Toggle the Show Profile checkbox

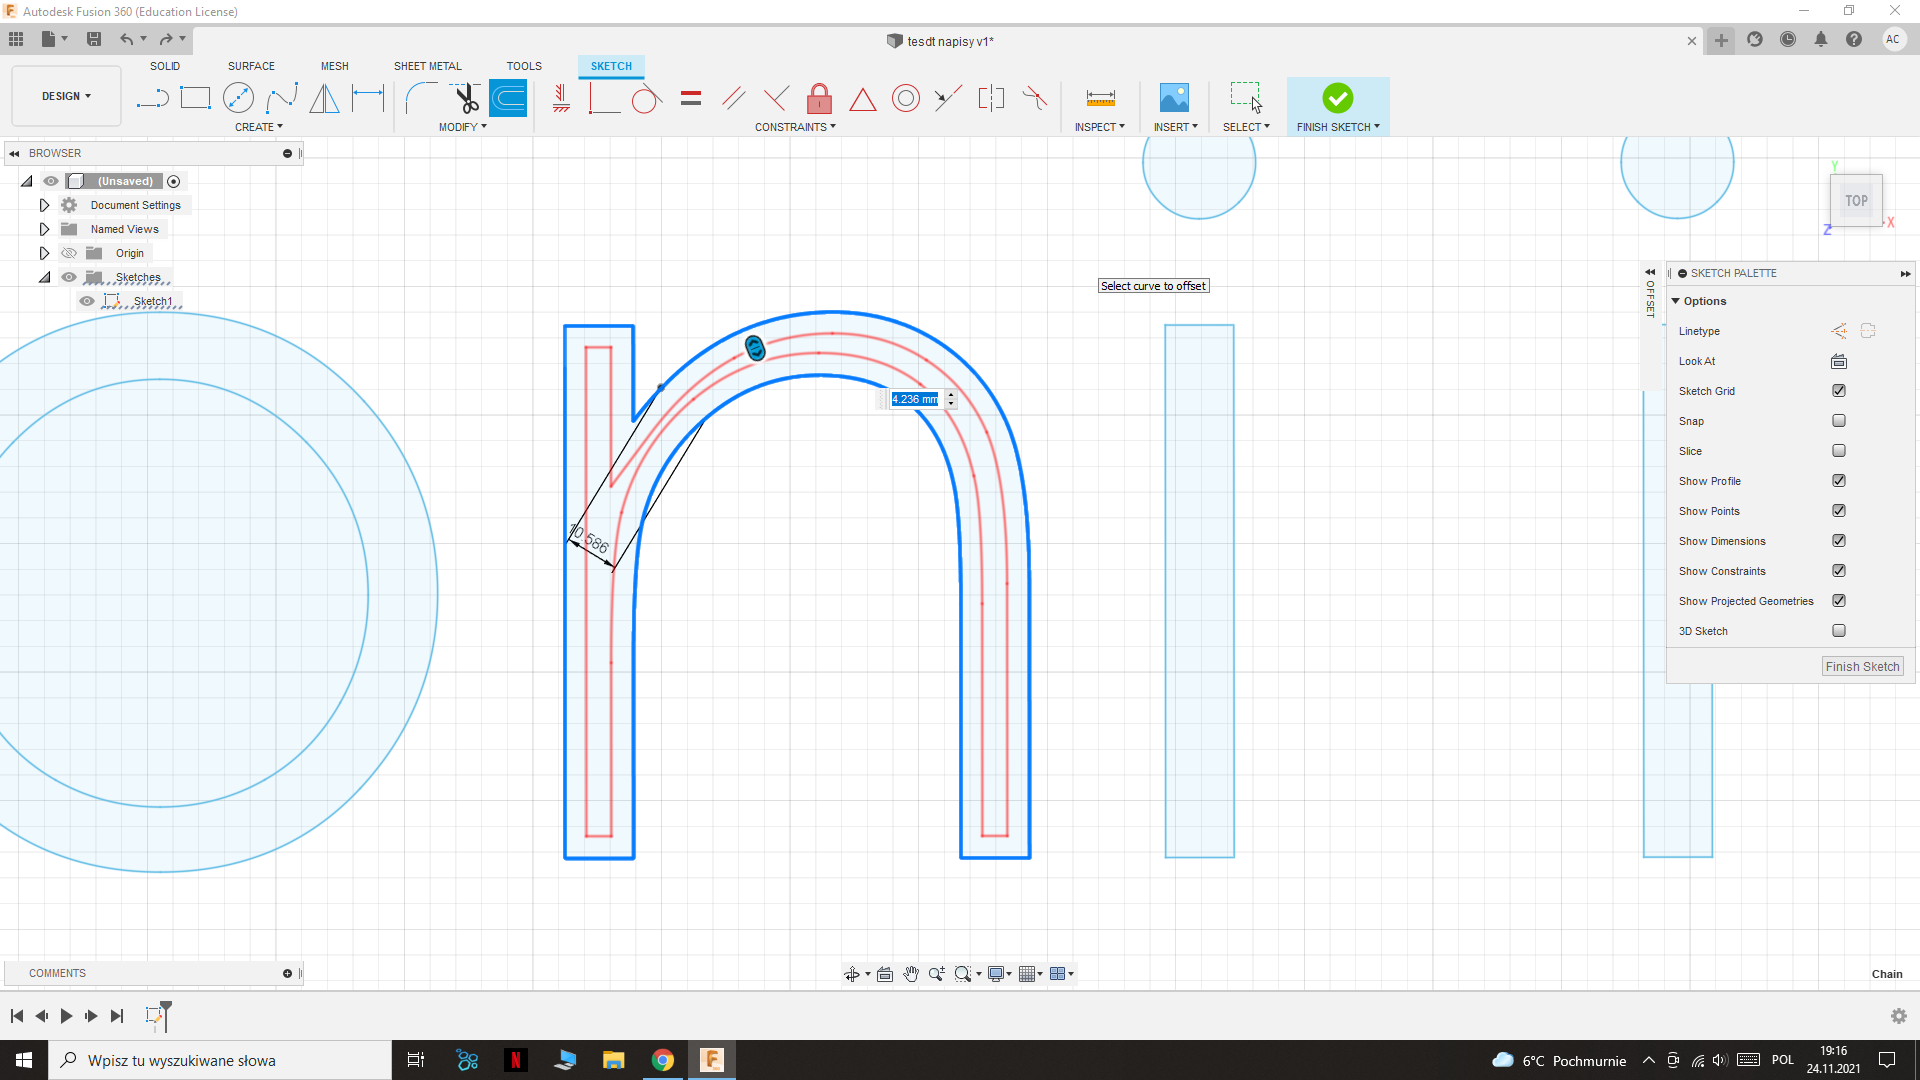click(1839, 481)
